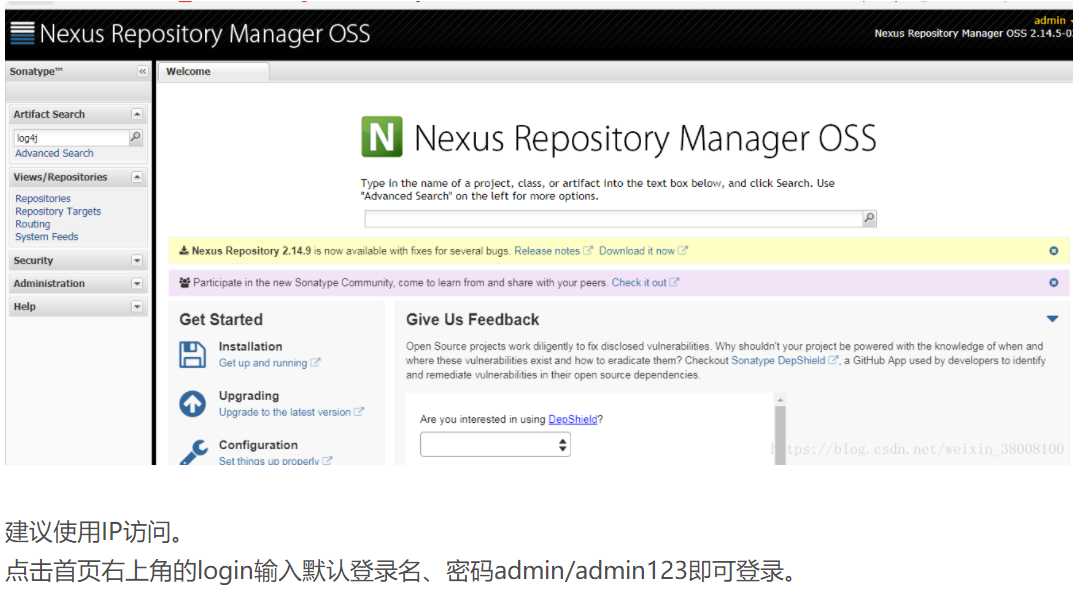
Task: Click the Configuration wrench icon
Action: (x=193, y=452)
